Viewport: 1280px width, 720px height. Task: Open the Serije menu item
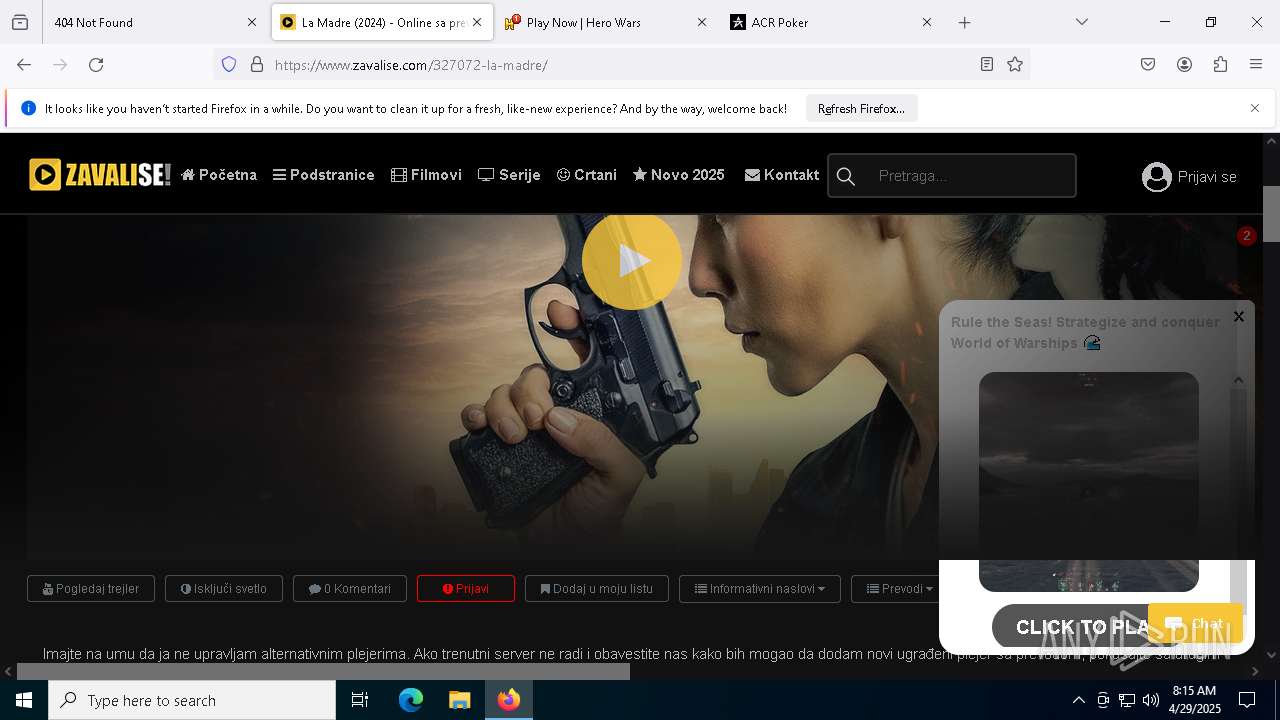pos(509,175)
